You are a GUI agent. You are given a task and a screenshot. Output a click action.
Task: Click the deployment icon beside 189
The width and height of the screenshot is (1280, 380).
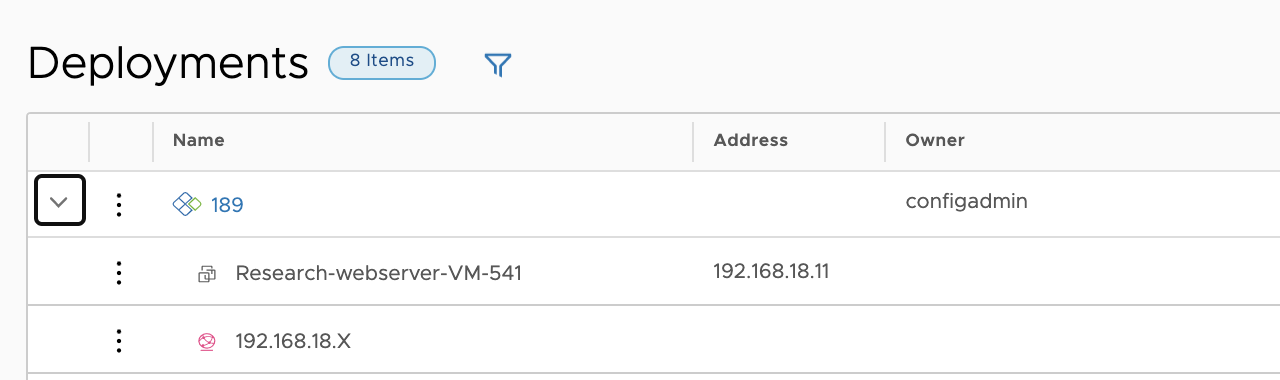coord(187,205)
